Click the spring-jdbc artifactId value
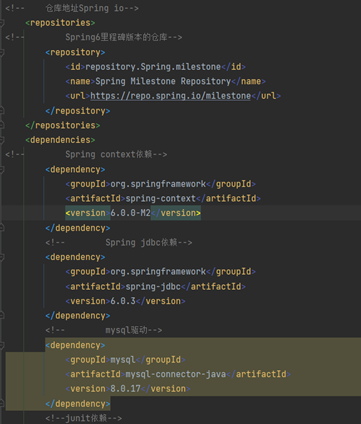Viewport: 361px width, 424px height. click(x=153, y=286)
